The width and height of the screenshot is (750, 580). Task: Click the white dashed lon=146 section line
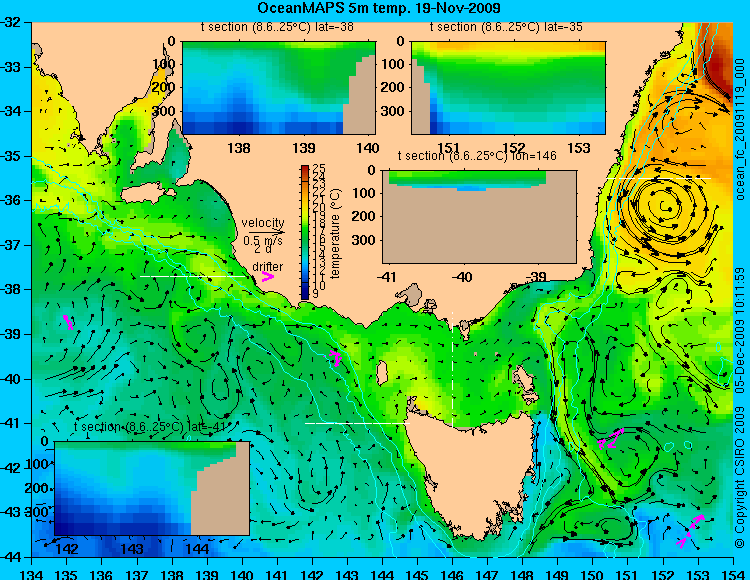[452, 370]
